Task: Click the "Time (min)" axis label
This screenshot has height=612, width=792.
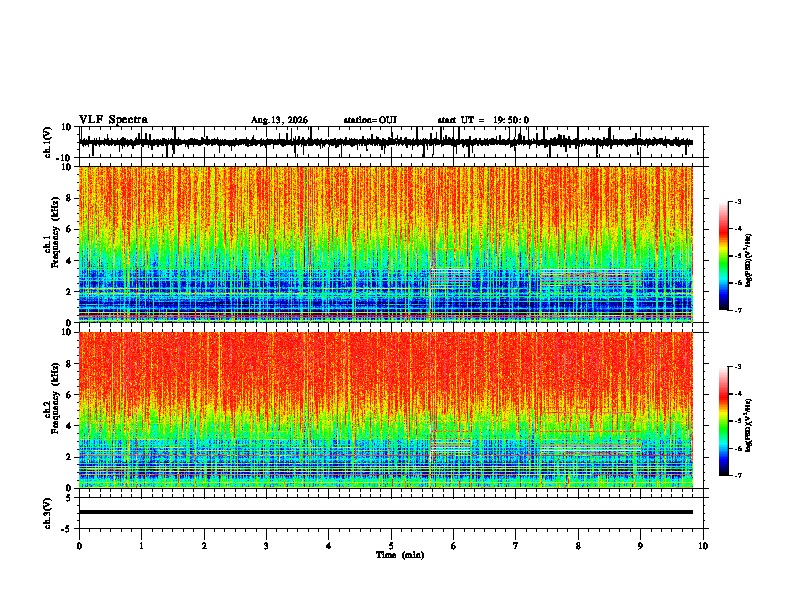Action: (x=400, y=555)
